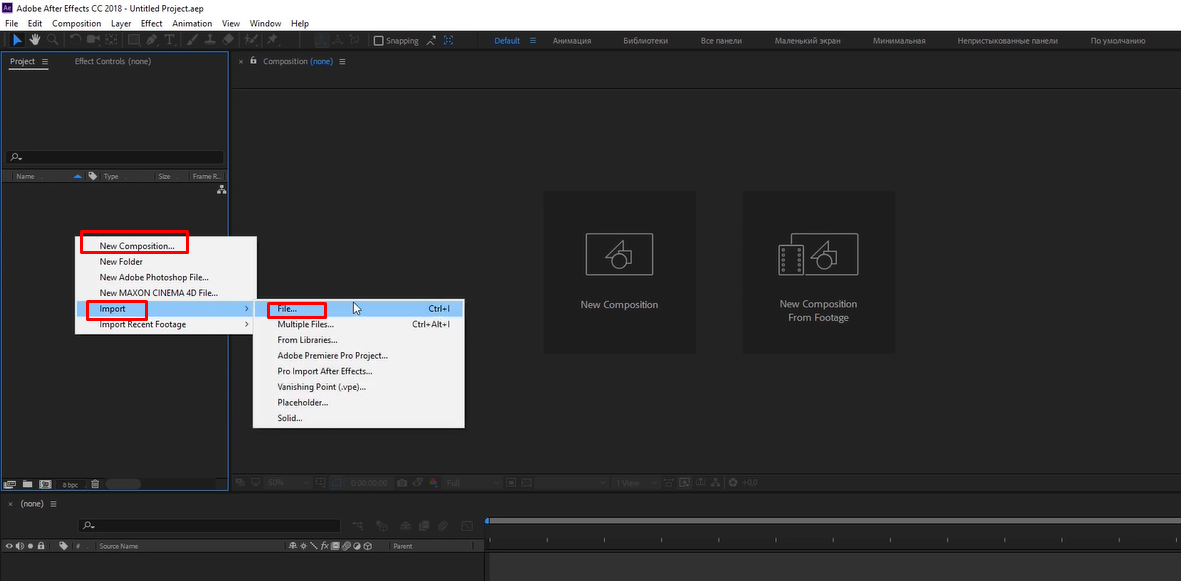The height and width of the screenshot is (581, 1181).
Task: Select the Zoom tool
Action: (53, 40)
